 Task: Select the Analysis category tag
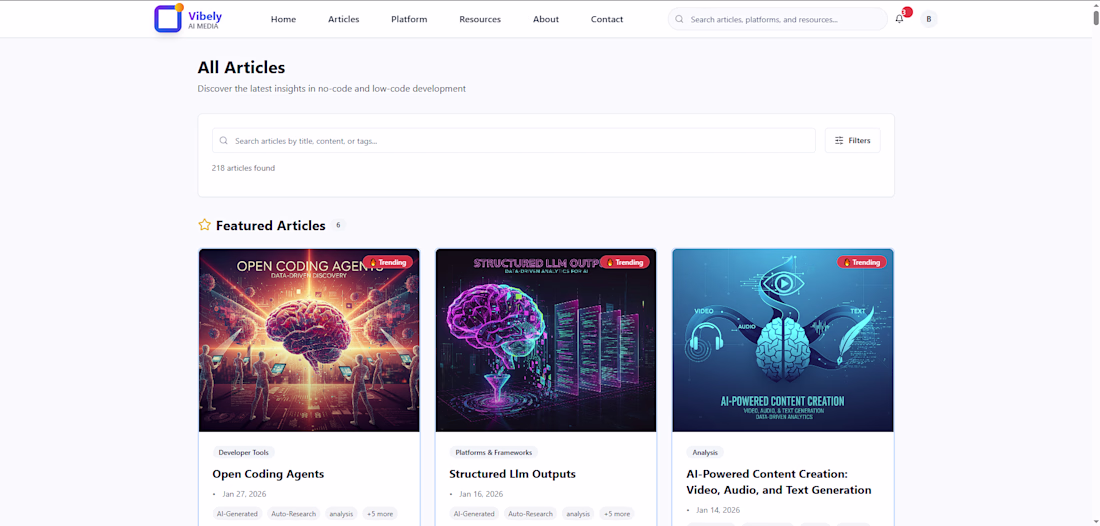click(705, 452)
